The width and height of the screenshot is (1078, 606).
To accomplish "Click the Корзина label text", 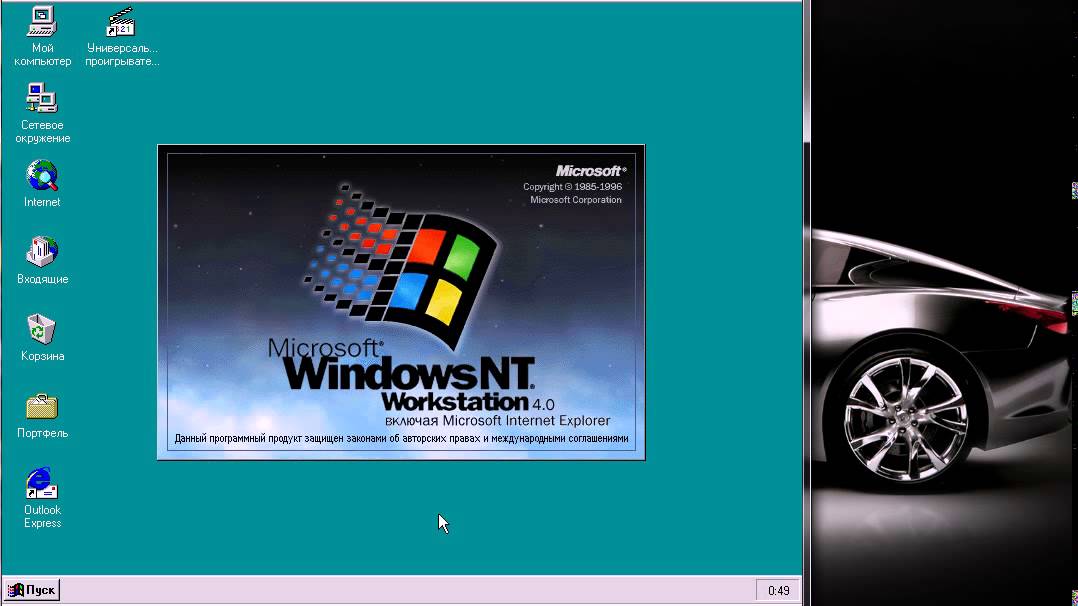I will click(43, 356).
